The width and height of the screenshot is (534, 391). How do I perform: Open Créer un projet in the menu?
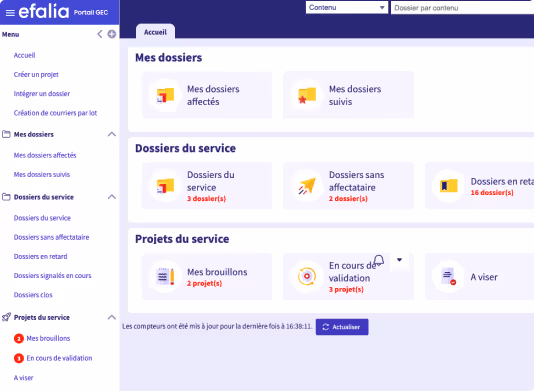tap(36, 74)
